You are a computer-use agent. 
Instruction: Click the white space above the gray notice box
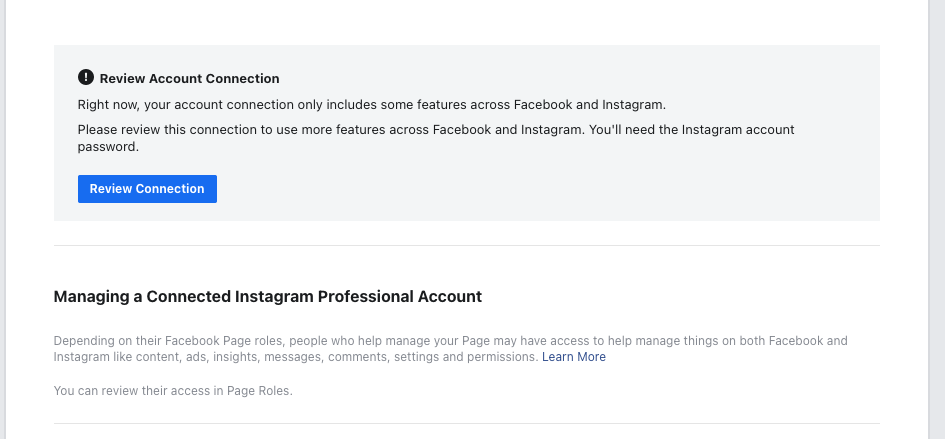point(466,22)
